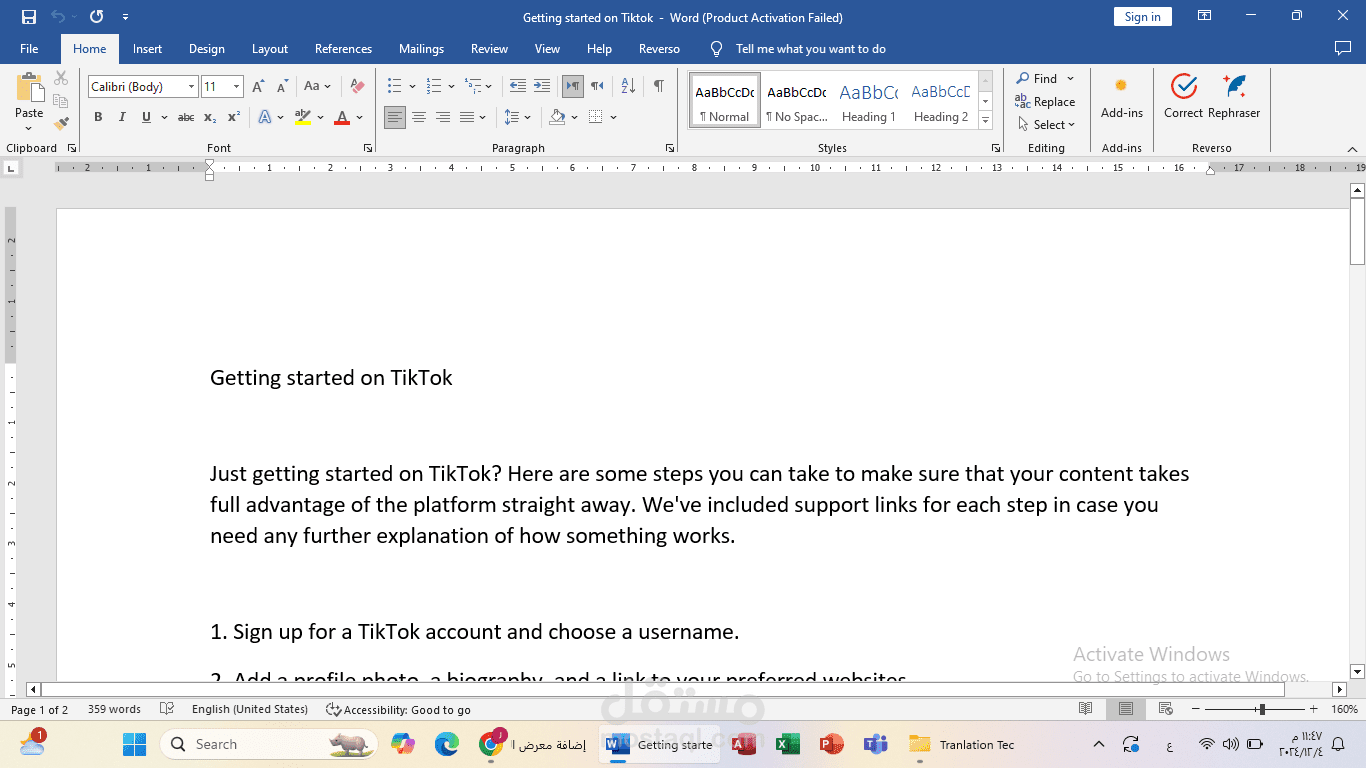
Task: Increase paragraph indent
Action: (541, 86)
